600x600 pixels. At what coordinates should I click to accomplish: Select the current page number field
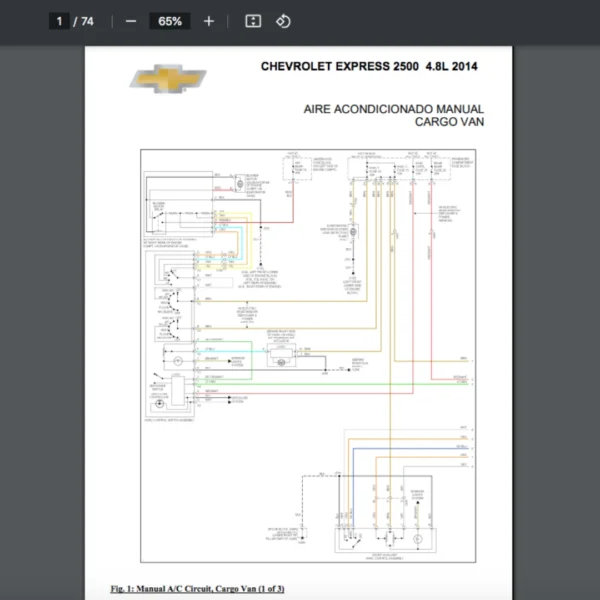pyautogui.click(x=60, y=21)
